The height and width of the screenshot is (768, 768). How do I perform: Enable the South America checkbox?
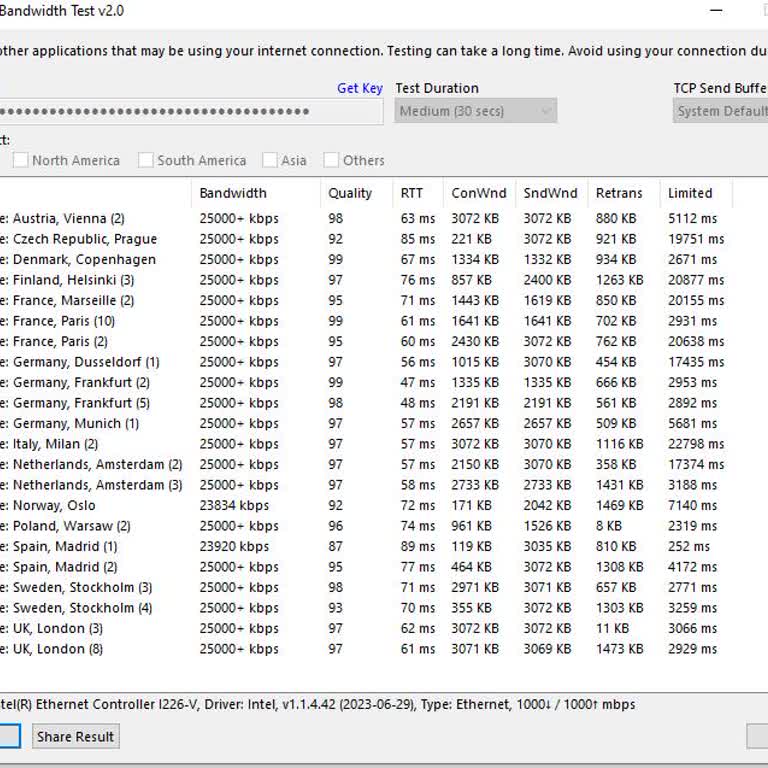[146, 160]
